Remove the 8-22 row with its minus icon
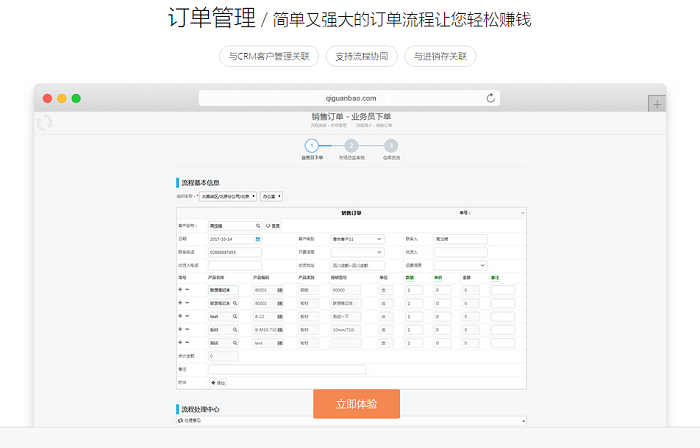Image resolution: width=700 pixels, height=448 pixels. tap(187, 316)
